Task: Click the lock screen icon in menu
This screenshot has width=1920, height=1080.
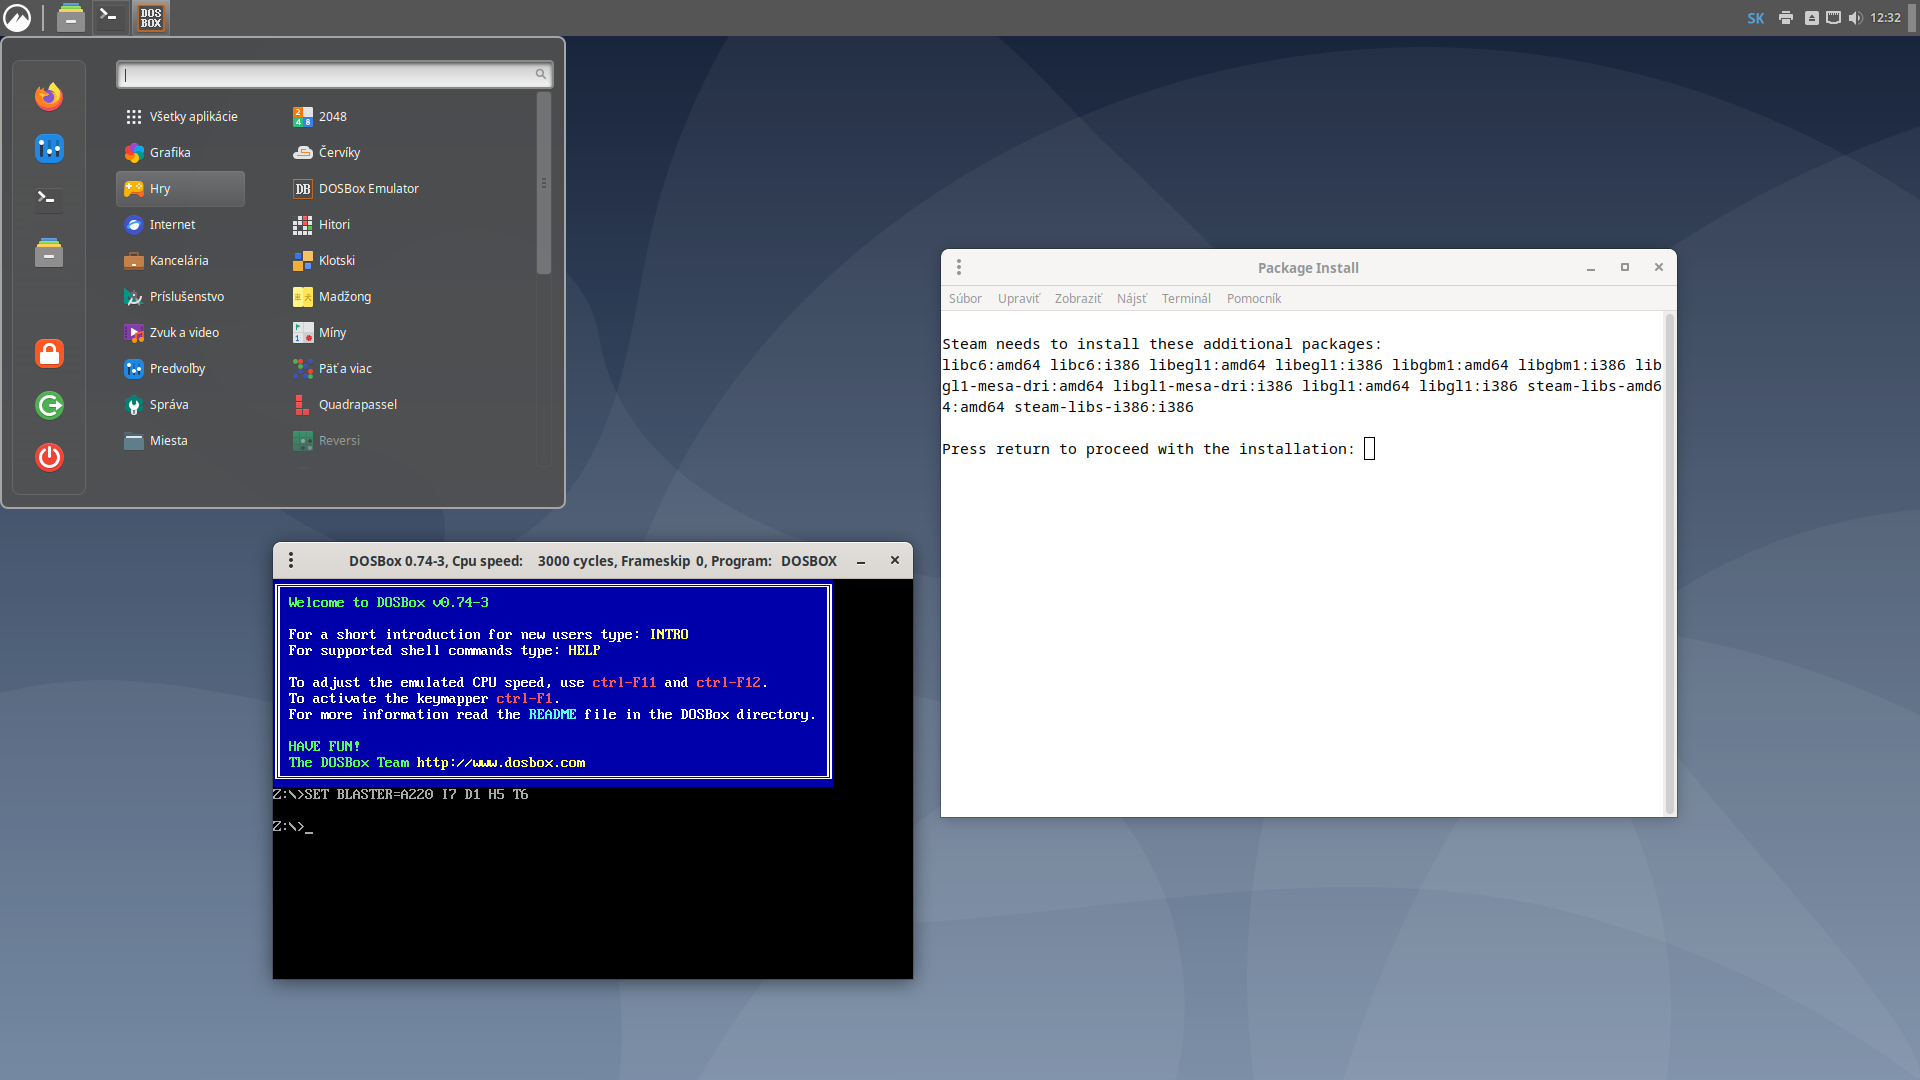Action: [x=49, y=353]
